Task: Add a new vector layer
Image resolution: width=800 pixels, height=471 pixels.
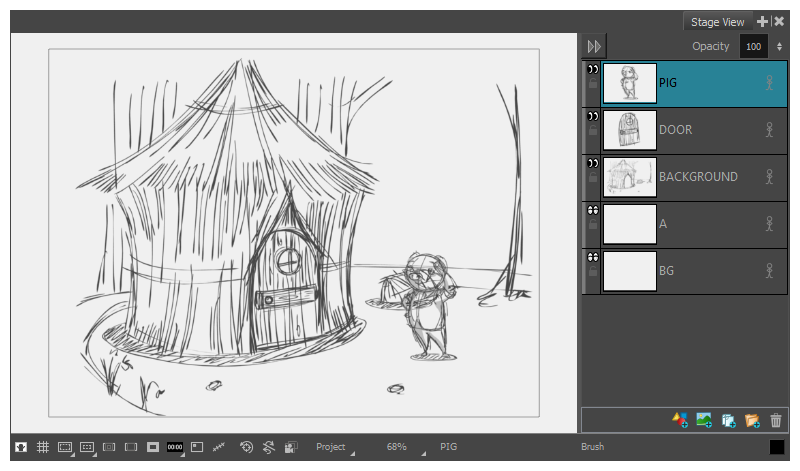Action: 680,421
